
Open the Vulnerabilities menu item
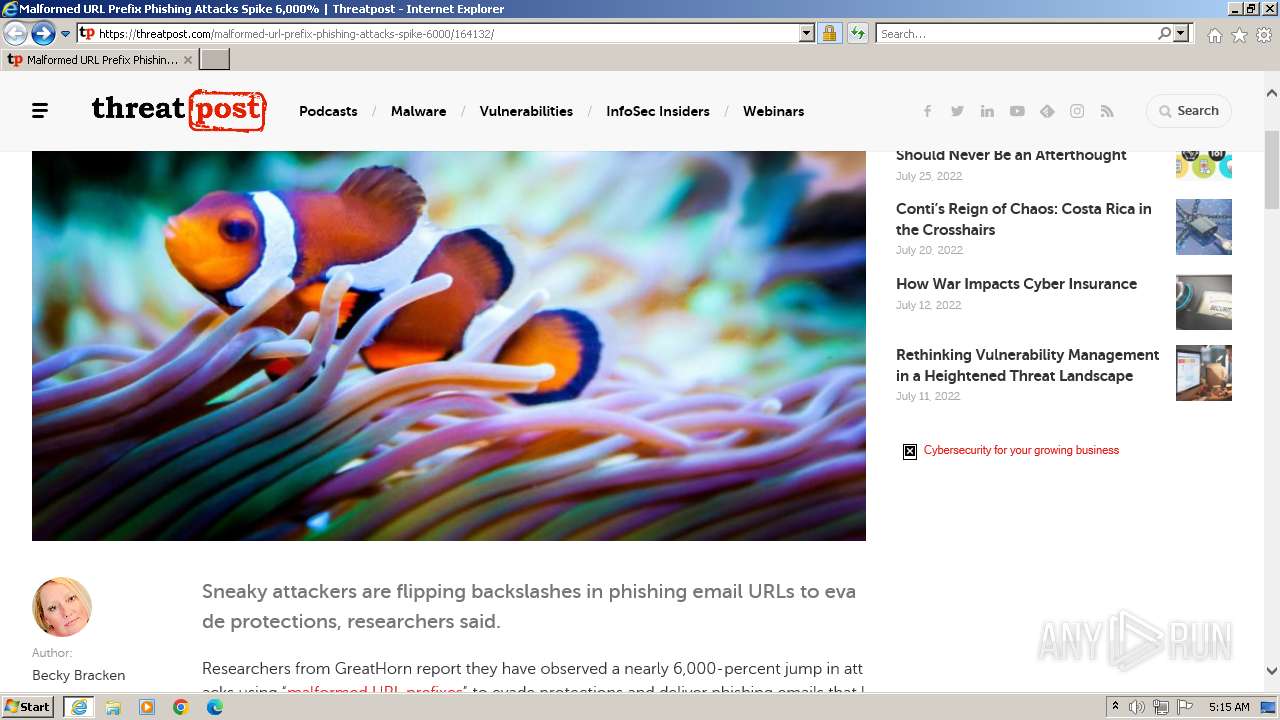(x=526, y=111)
